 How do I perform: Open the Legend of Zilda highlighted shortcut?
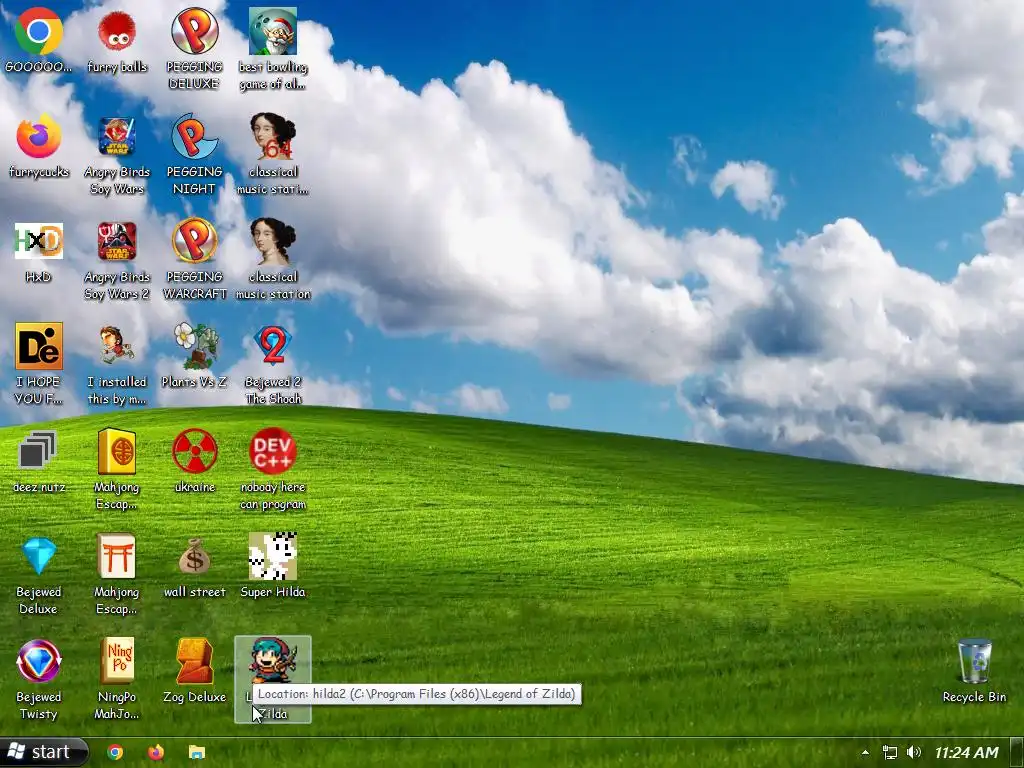pos(273,679)
